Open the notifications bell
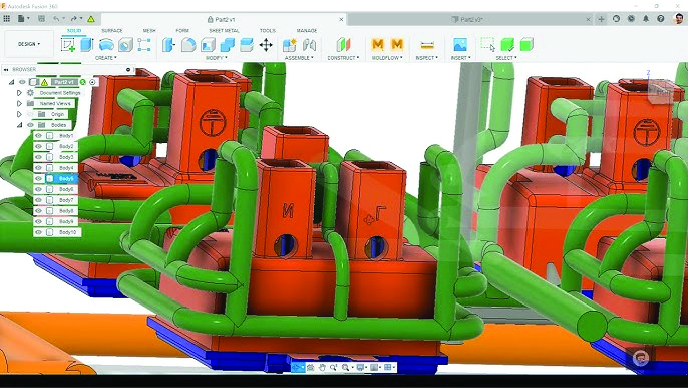Image resolution: width=689 pixels, height=388 pixels. (646, 19)
